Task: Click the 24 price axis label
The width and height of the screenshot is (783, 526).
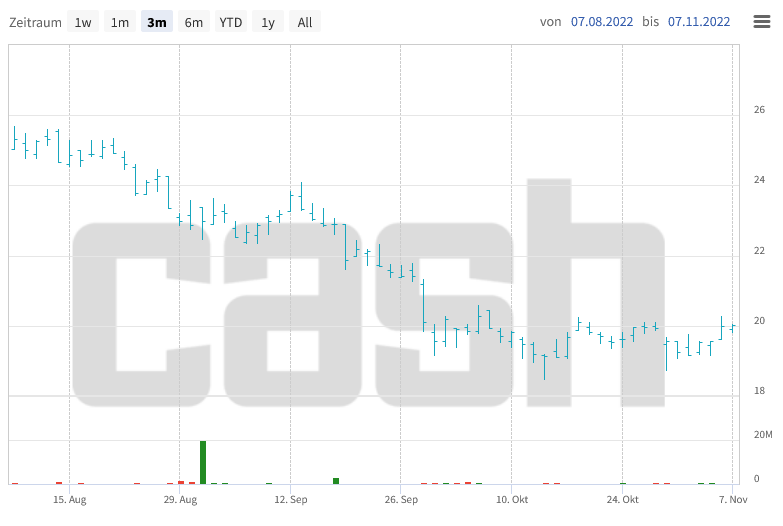Action: tap(759, 179)
